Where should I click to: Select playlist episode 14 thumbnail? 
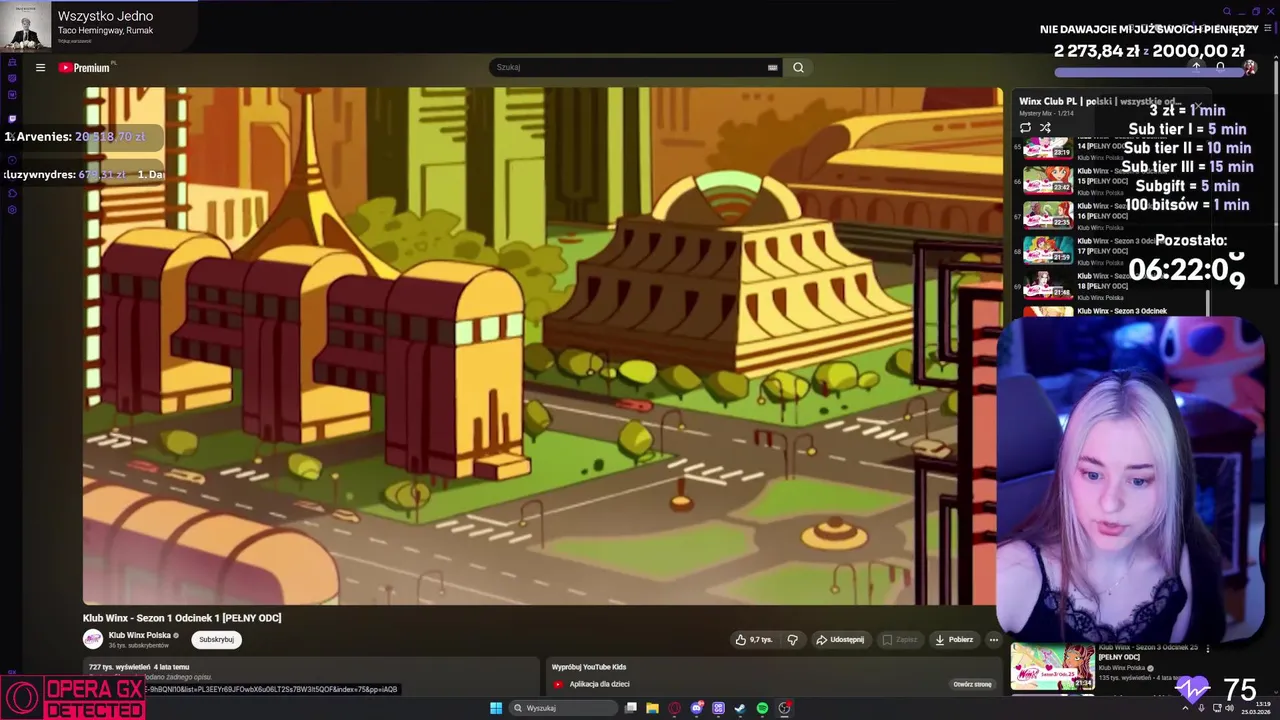coord(1048,148)
